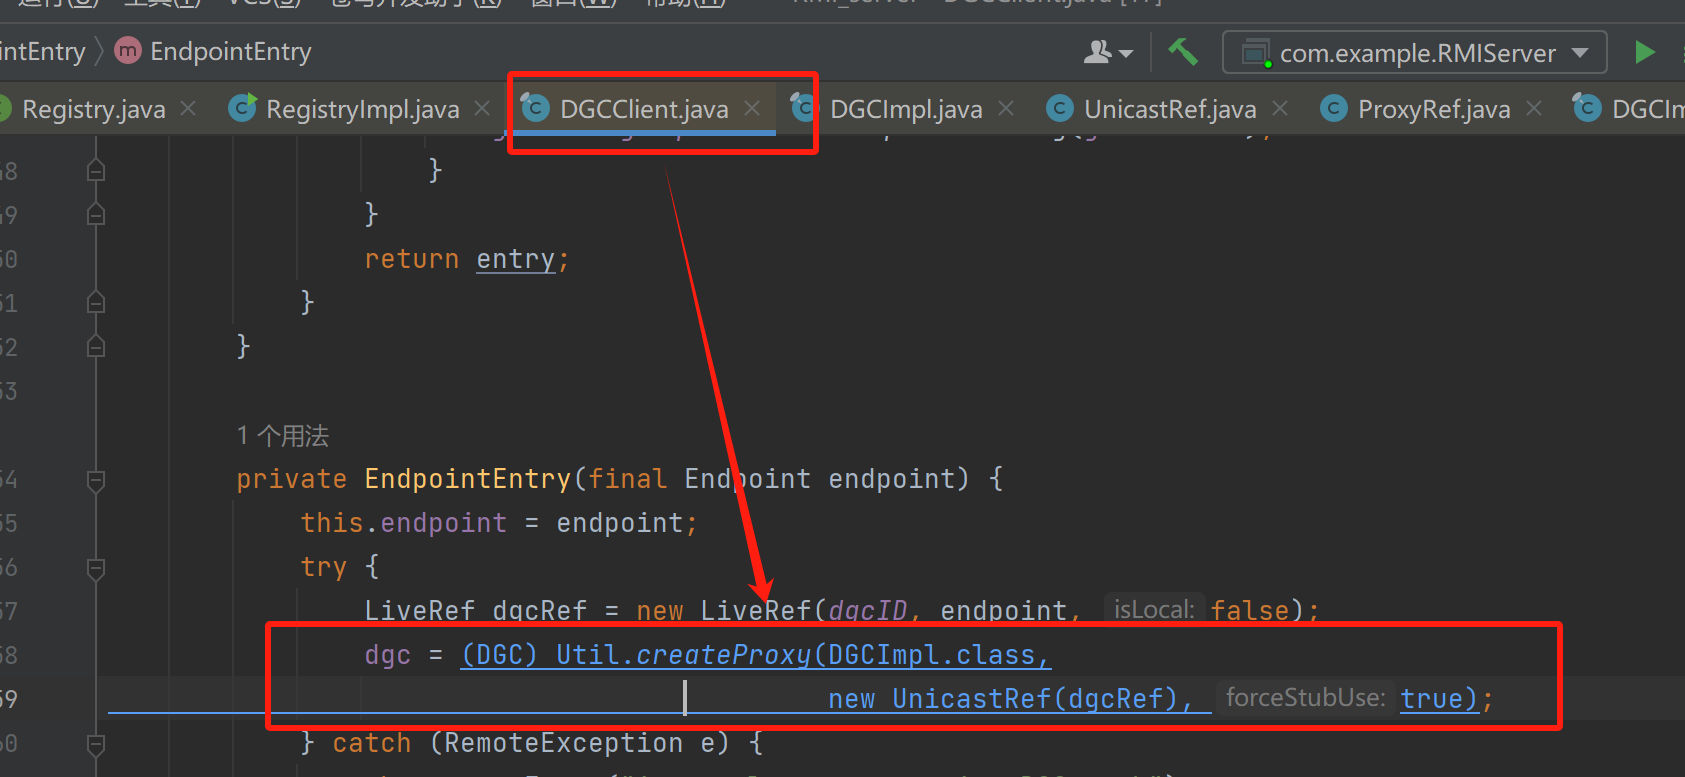The height and width of the screenshot is (777, 1685).
Task: Close the Registry.java tab
Action: click(188, 108)
